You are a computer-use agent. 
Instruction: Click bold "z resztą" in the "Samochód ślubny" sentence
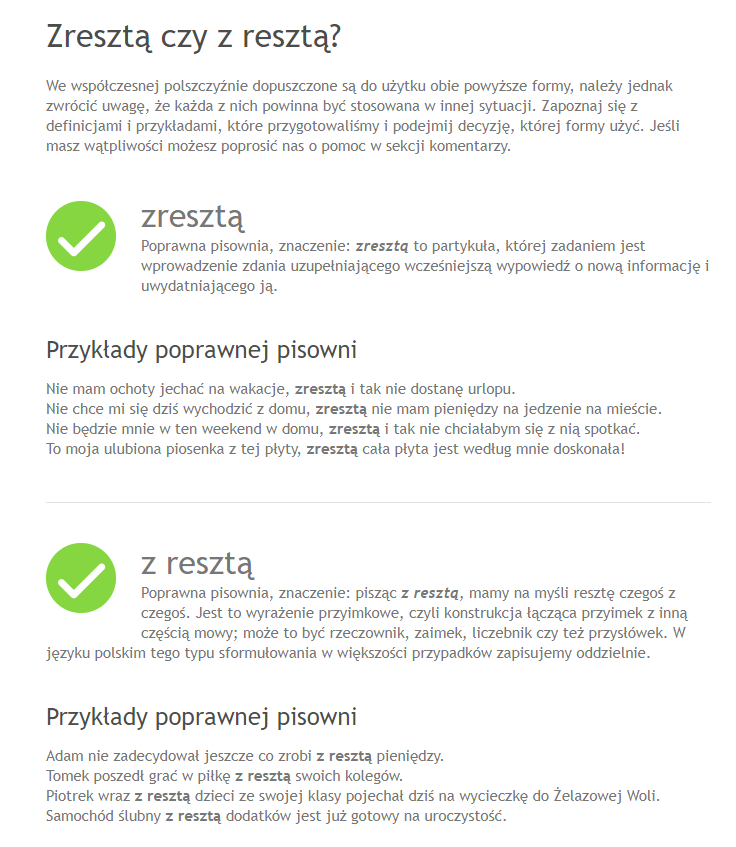click(x=193, y=816)
